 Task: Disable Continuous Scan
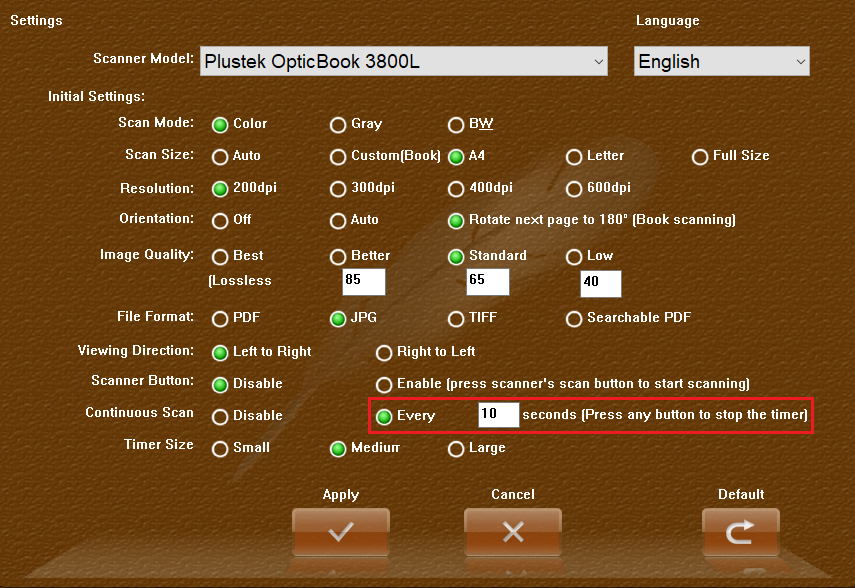(x=220, y=417)
